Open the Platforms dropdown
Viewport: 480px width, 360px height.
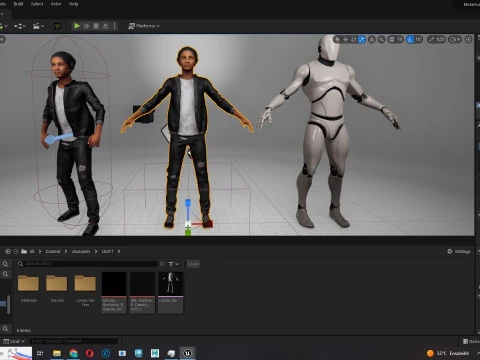[144, 26]
